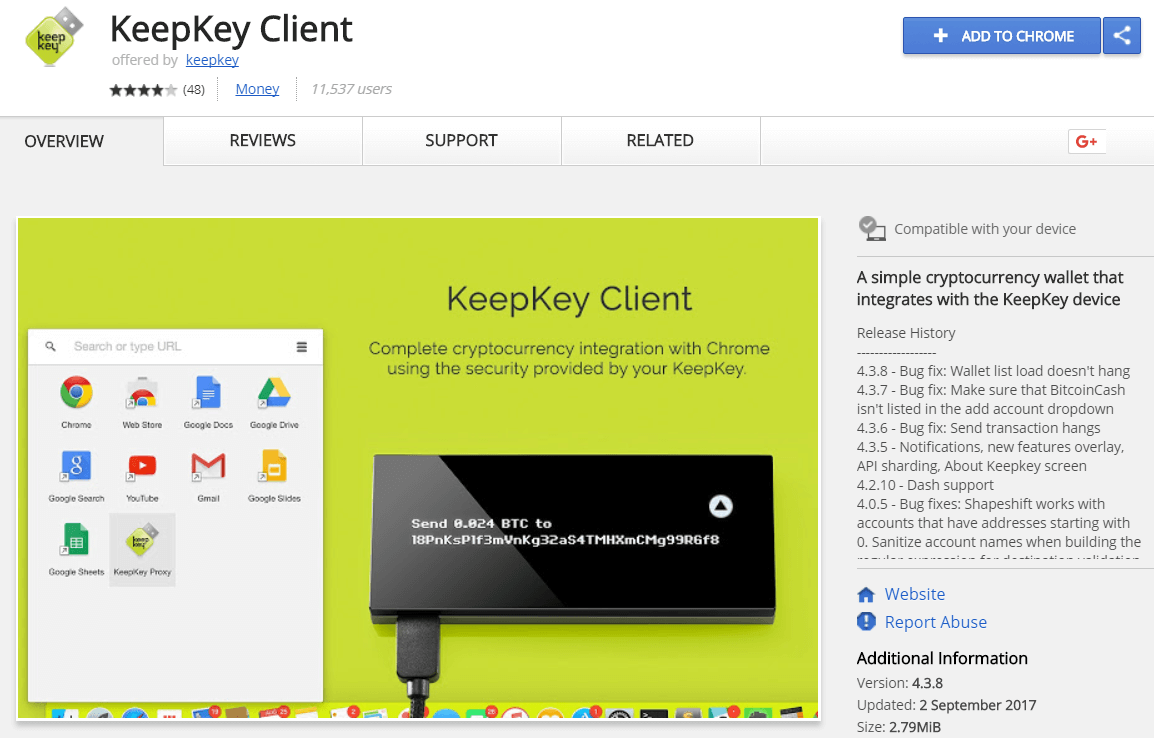Click the up-arrow button on the KeepKey device
This screenshot has height=738, width=1154.
coord(721,506)
